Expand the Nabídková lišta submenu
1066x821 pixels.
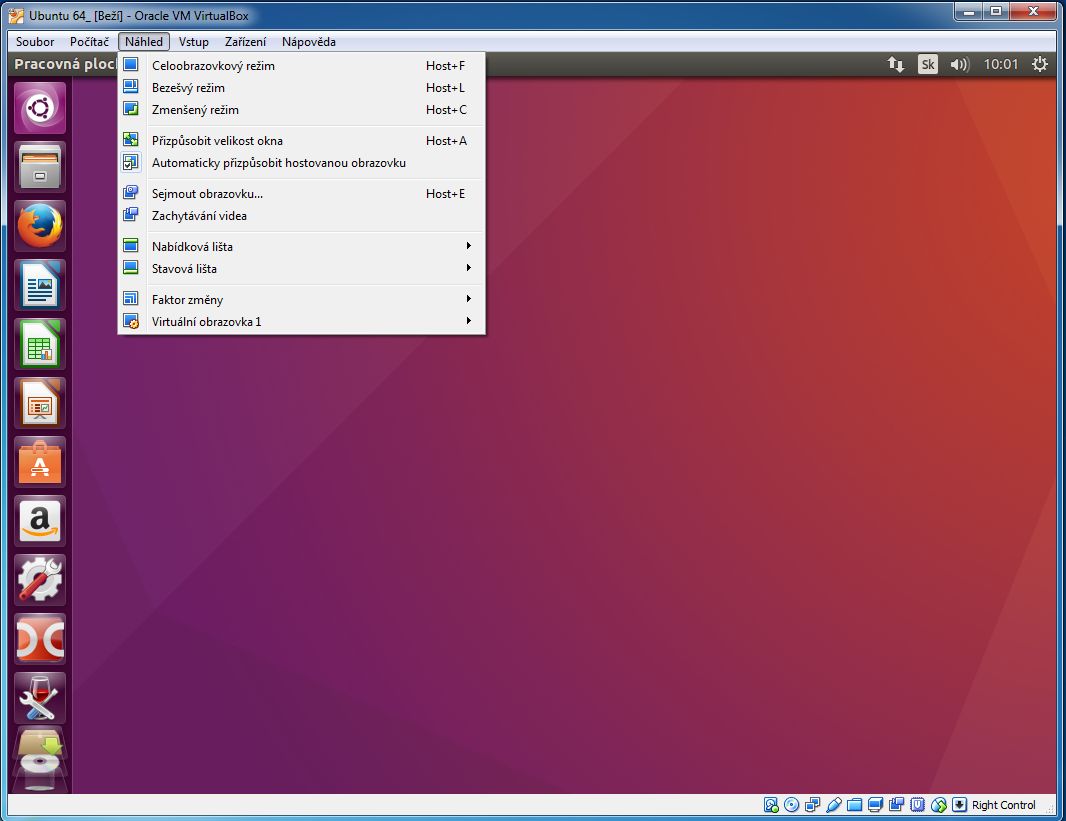[302, 247]
